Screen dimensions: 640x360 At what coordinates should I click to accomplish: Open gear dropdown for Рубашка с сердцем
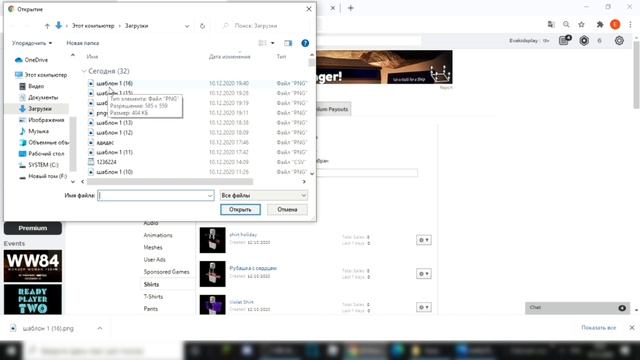pyautogui.click(x=424, y=273)
